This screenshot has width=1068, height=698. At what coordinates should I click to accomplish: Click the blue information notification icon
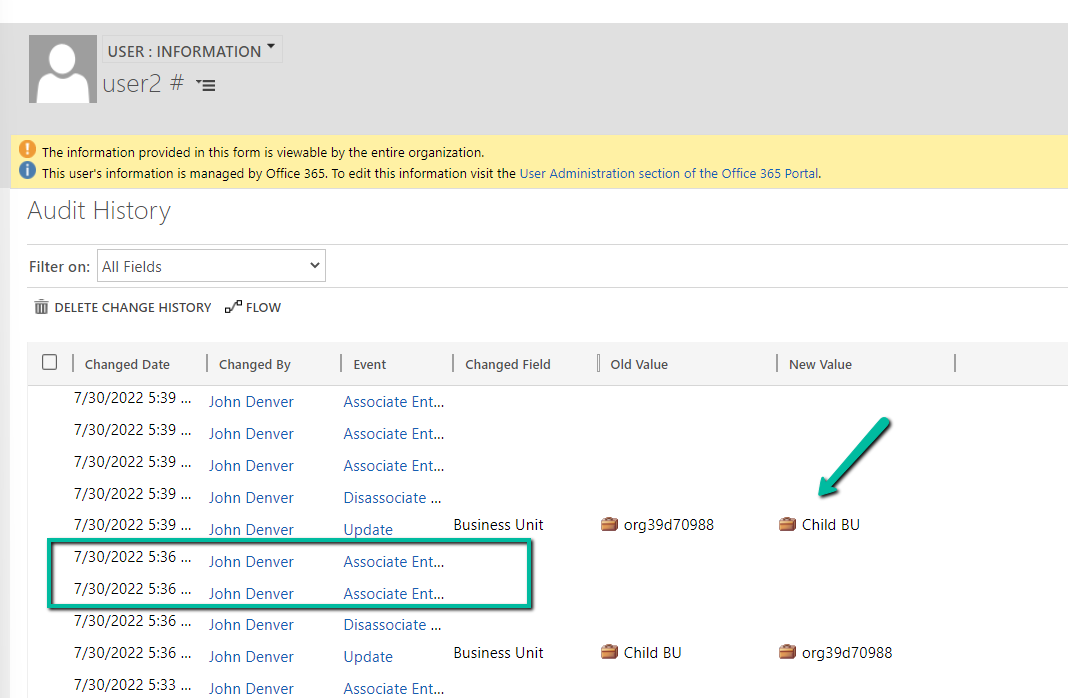click(x=28, y=172)
